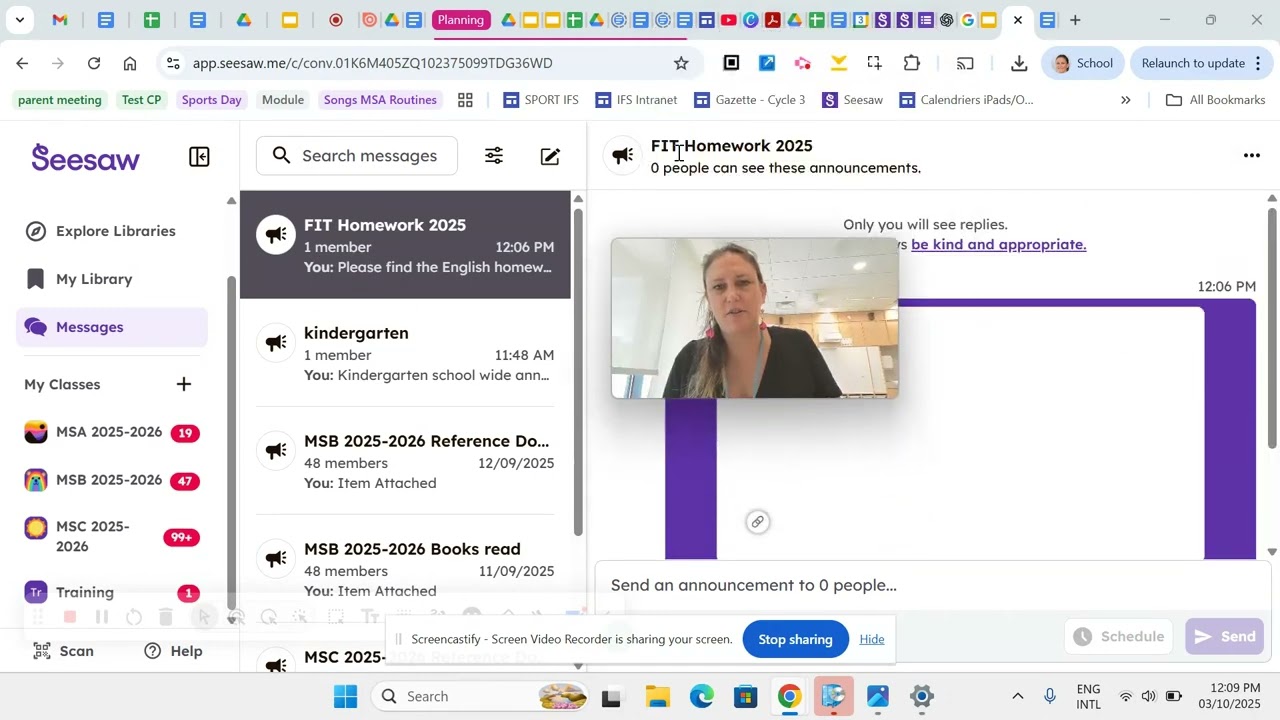The width and height of the screenshot is (1280, 720).
Task: Compose a new message
Action: tap(550, 156)
